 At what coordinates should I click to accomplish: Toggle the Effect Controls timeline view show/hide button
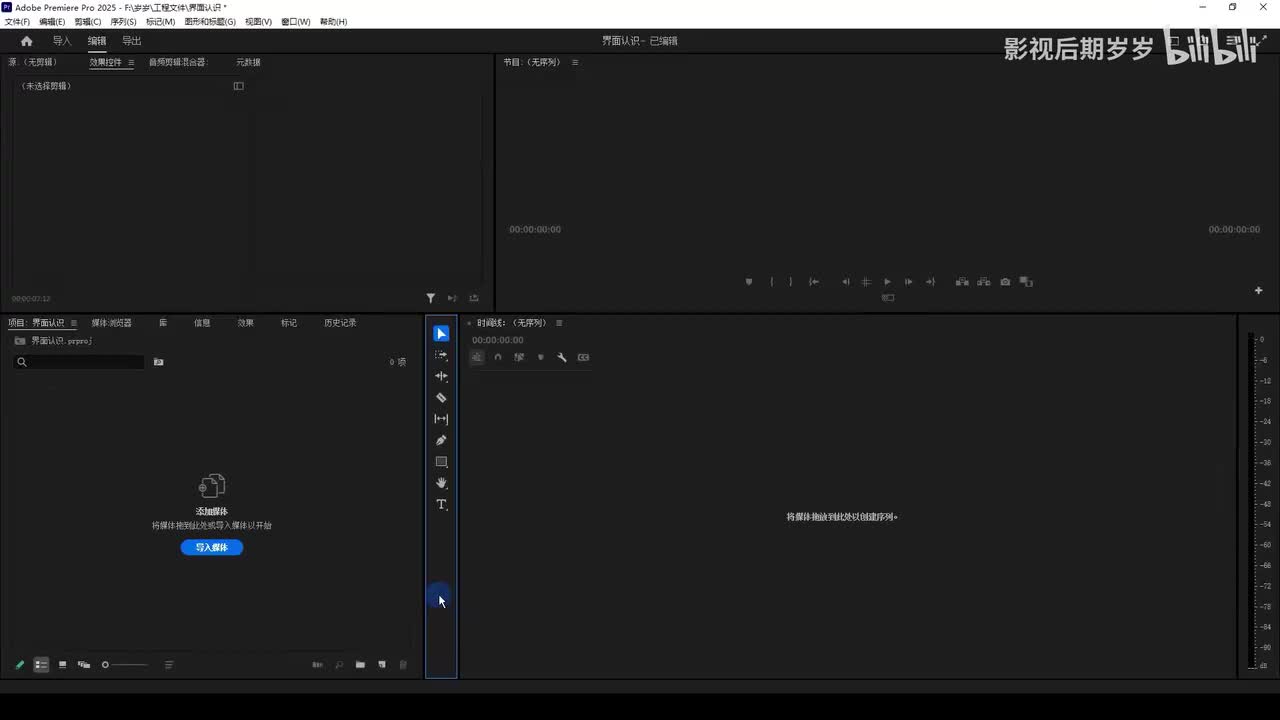tap(238, 86)
